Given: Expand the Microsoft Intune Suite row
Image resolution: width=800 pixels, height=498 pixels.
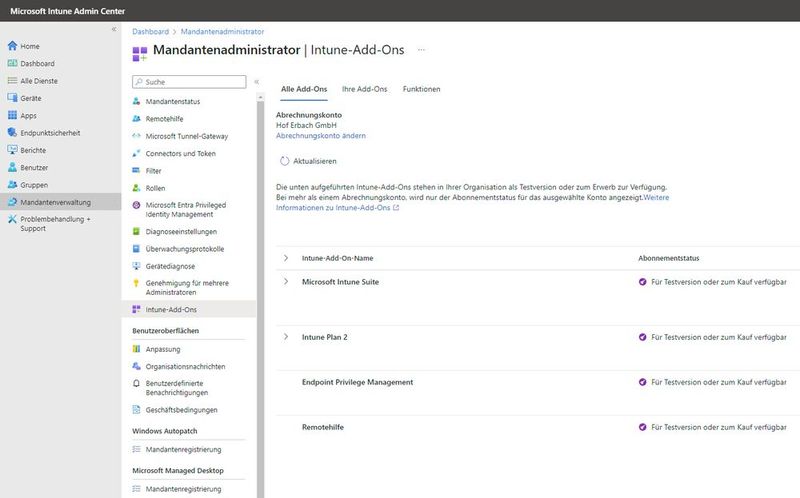Looking at the screenshot, I should pyautogui.click(x=286, y=282).
